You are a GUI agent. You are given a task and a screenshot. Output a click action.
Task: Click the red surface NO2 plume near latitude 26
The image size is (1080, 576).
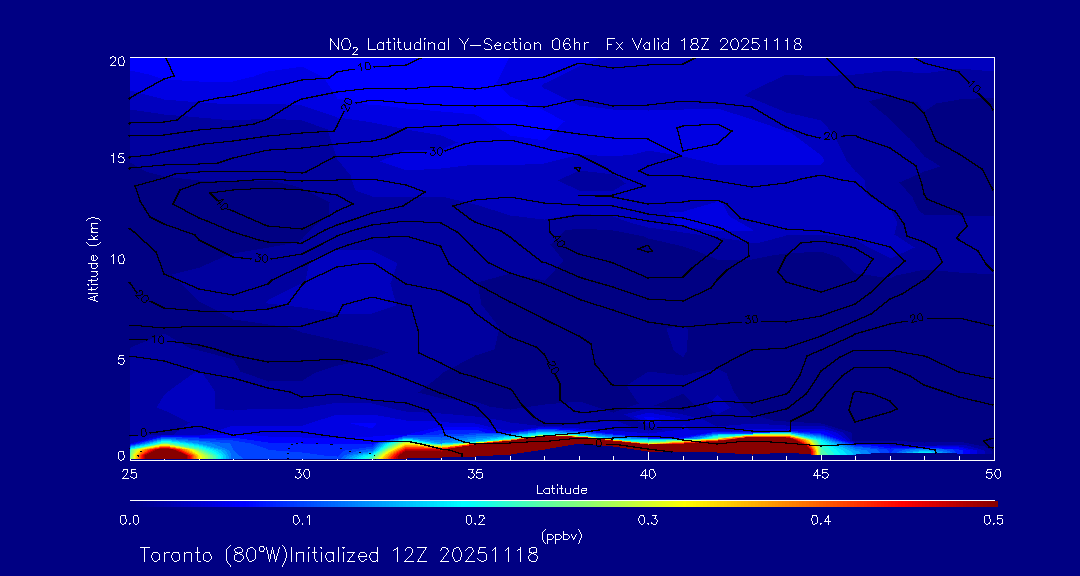(x=163, y=453)
